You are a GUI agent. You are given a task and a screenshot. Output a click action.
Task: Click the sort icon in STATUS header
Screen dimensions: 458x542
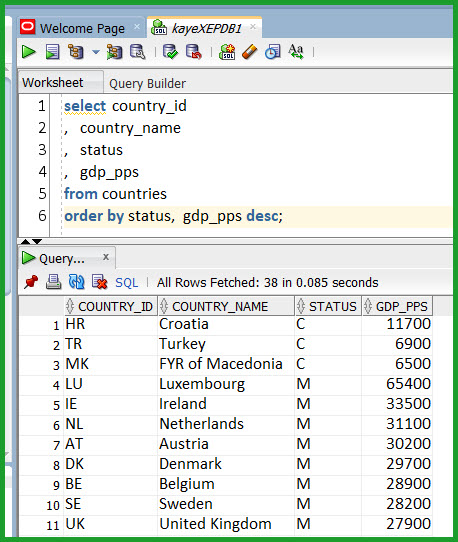pyautogui.click(x=301, y=306)
